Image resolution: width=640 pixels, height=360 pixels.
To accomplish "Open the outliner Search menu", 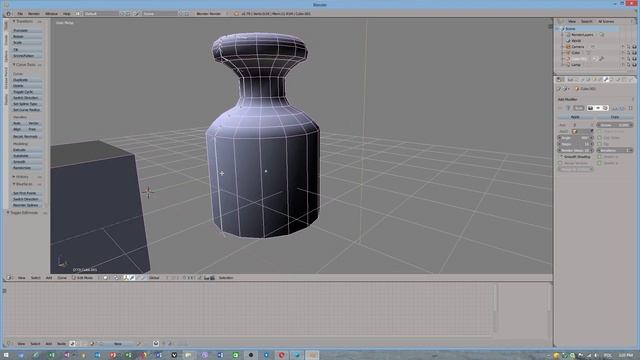I will pos(587,21).
